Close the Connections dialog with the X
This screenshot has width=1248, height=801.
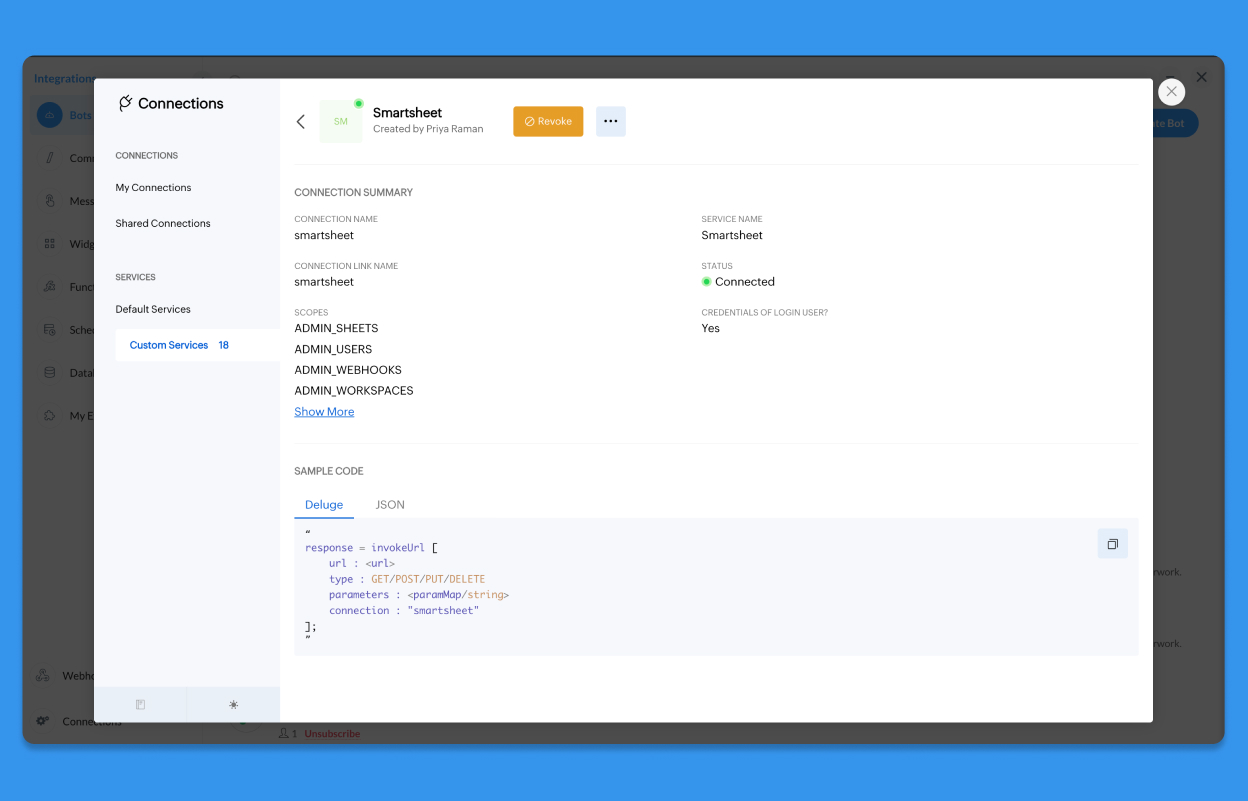coord(1172,91)
